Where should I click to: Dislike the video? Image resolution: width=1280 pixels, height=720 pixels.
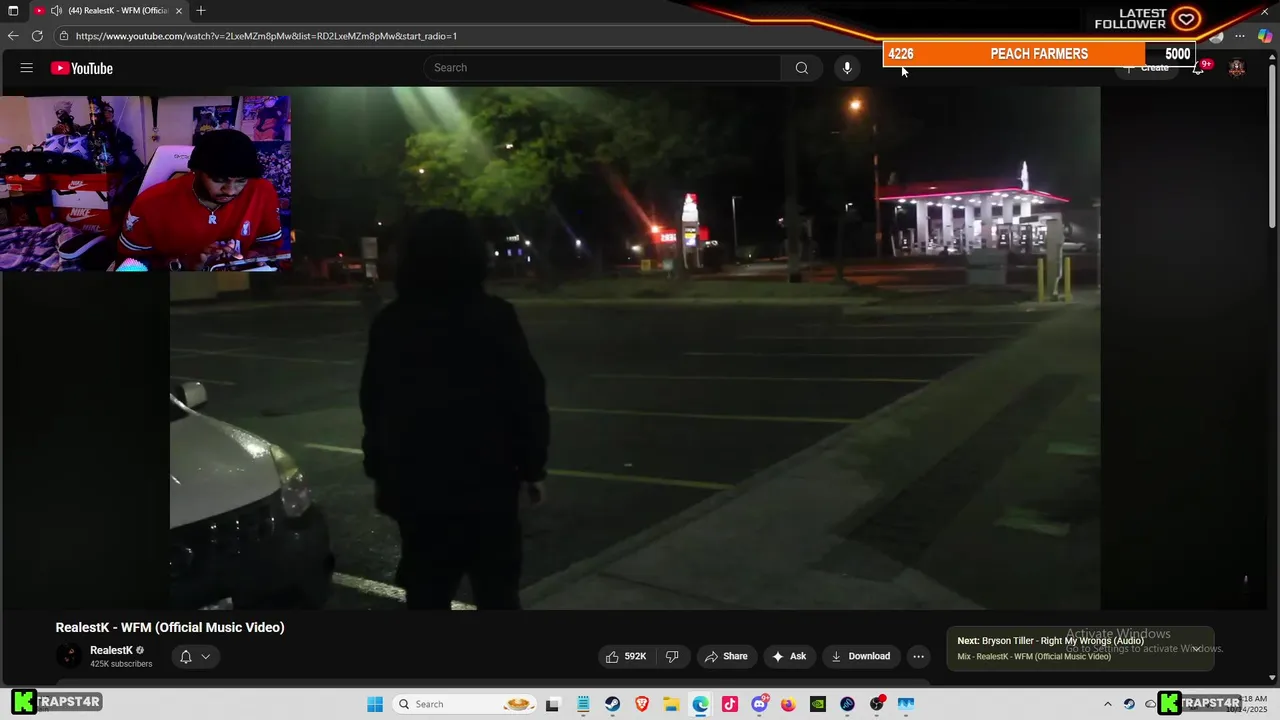pos(672,656)
